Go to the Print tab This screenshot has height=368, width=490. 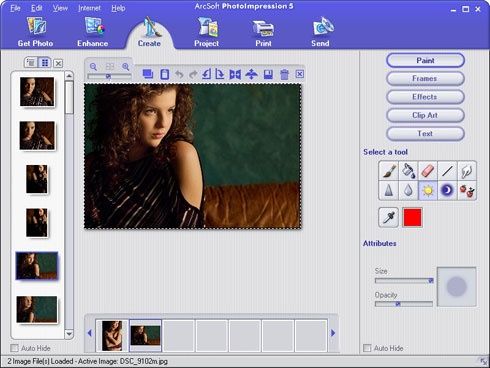[x=263, y=32]
